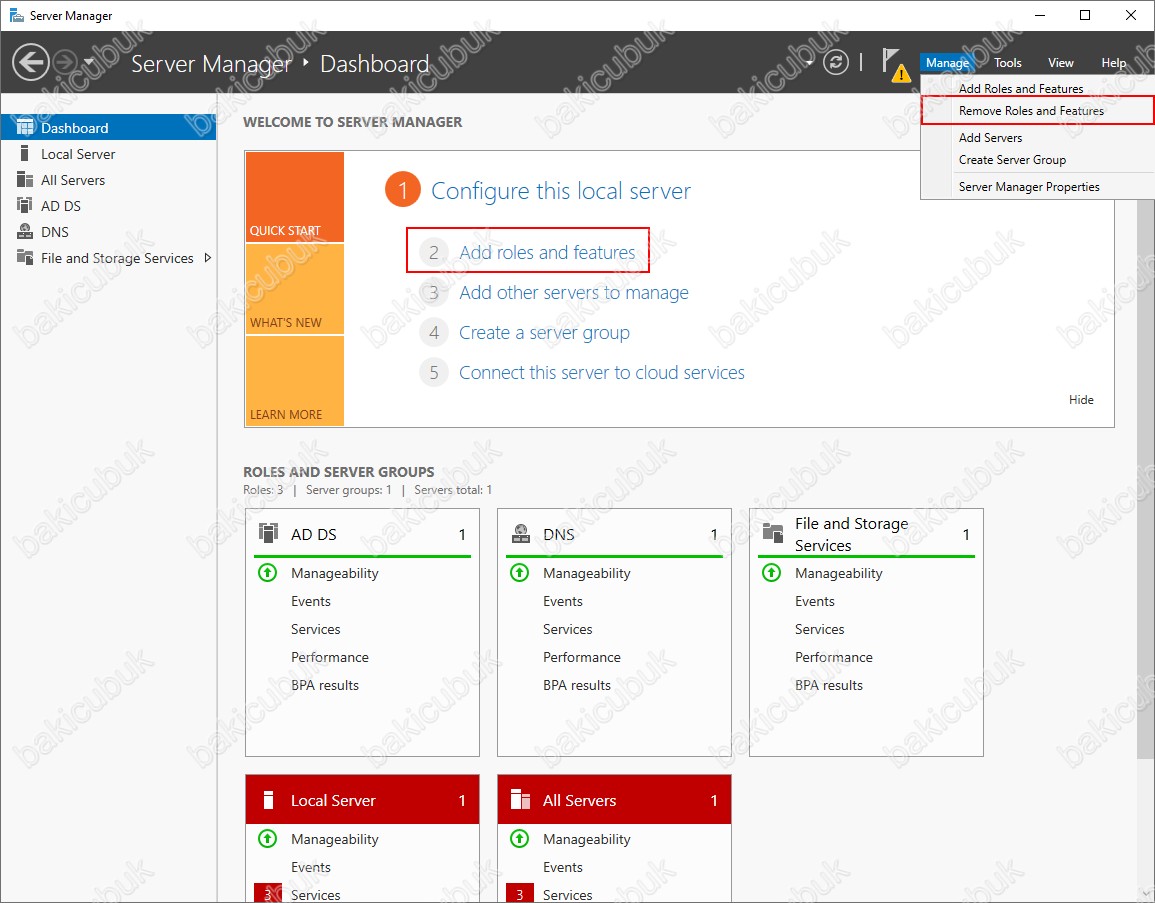This screenshot has height=903, width=1155.
Task: Open the DNS role tile header
Action: click(x=614, y=534)
